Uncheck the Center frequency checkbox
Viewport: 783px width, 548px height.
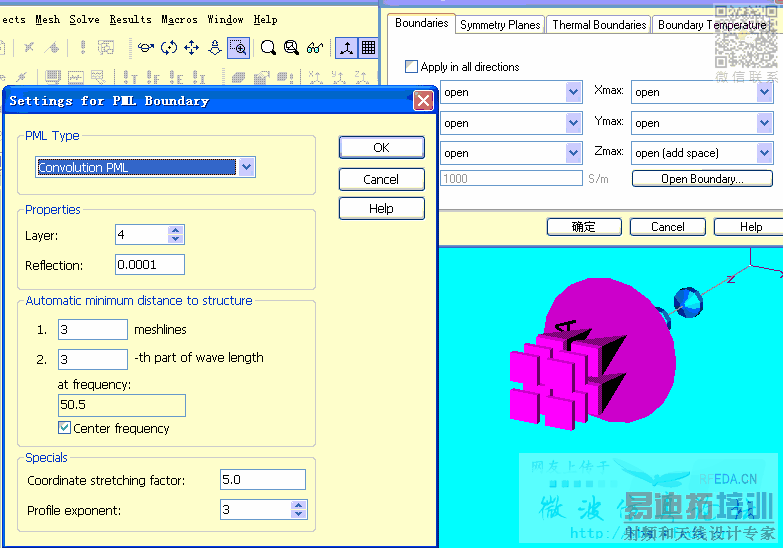pyautogui.click(x=64, y=428)
